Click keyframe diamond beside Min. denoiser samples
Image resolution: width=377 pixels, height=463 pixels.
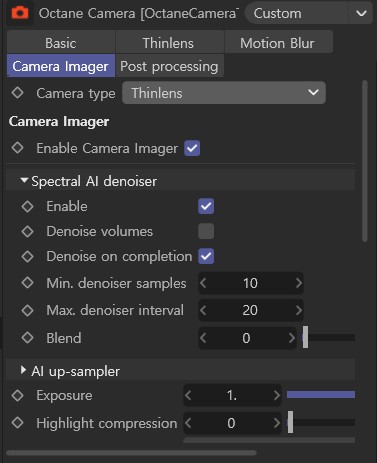(27, 283)
